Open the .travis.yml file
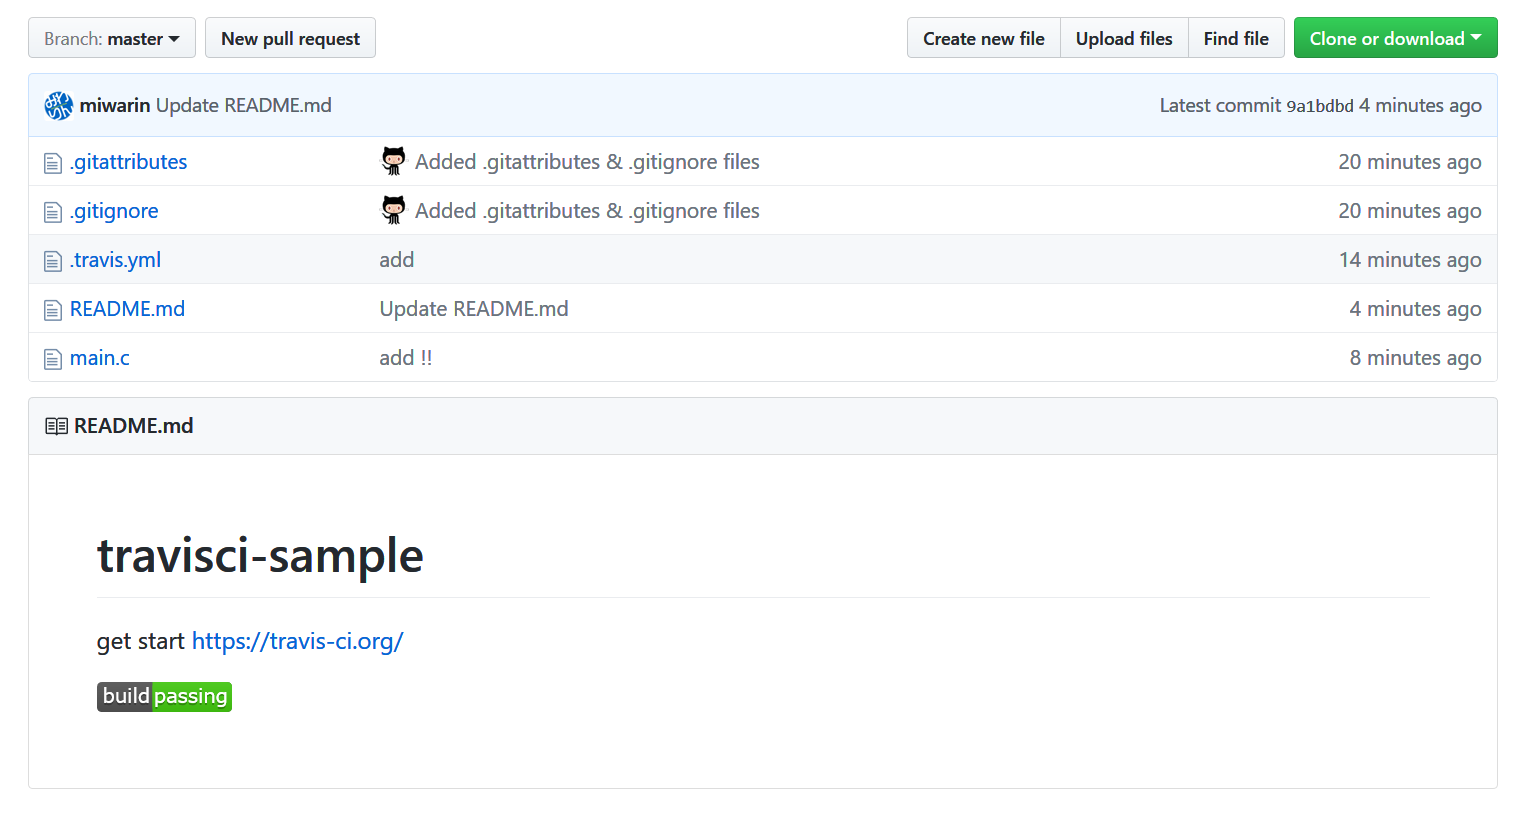This screenshot has width=1515, height=814. (x=115, y=260)
